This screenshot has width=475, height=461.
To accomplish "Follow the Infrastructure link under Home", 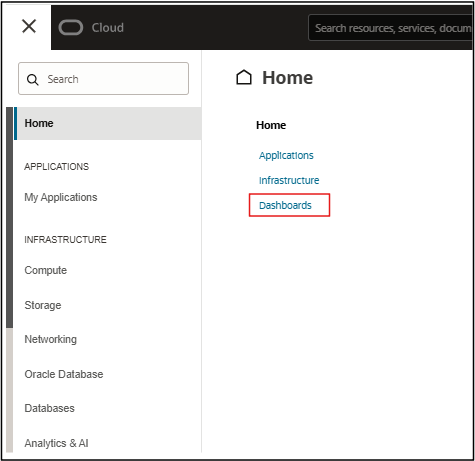I will tap(289, 180).
